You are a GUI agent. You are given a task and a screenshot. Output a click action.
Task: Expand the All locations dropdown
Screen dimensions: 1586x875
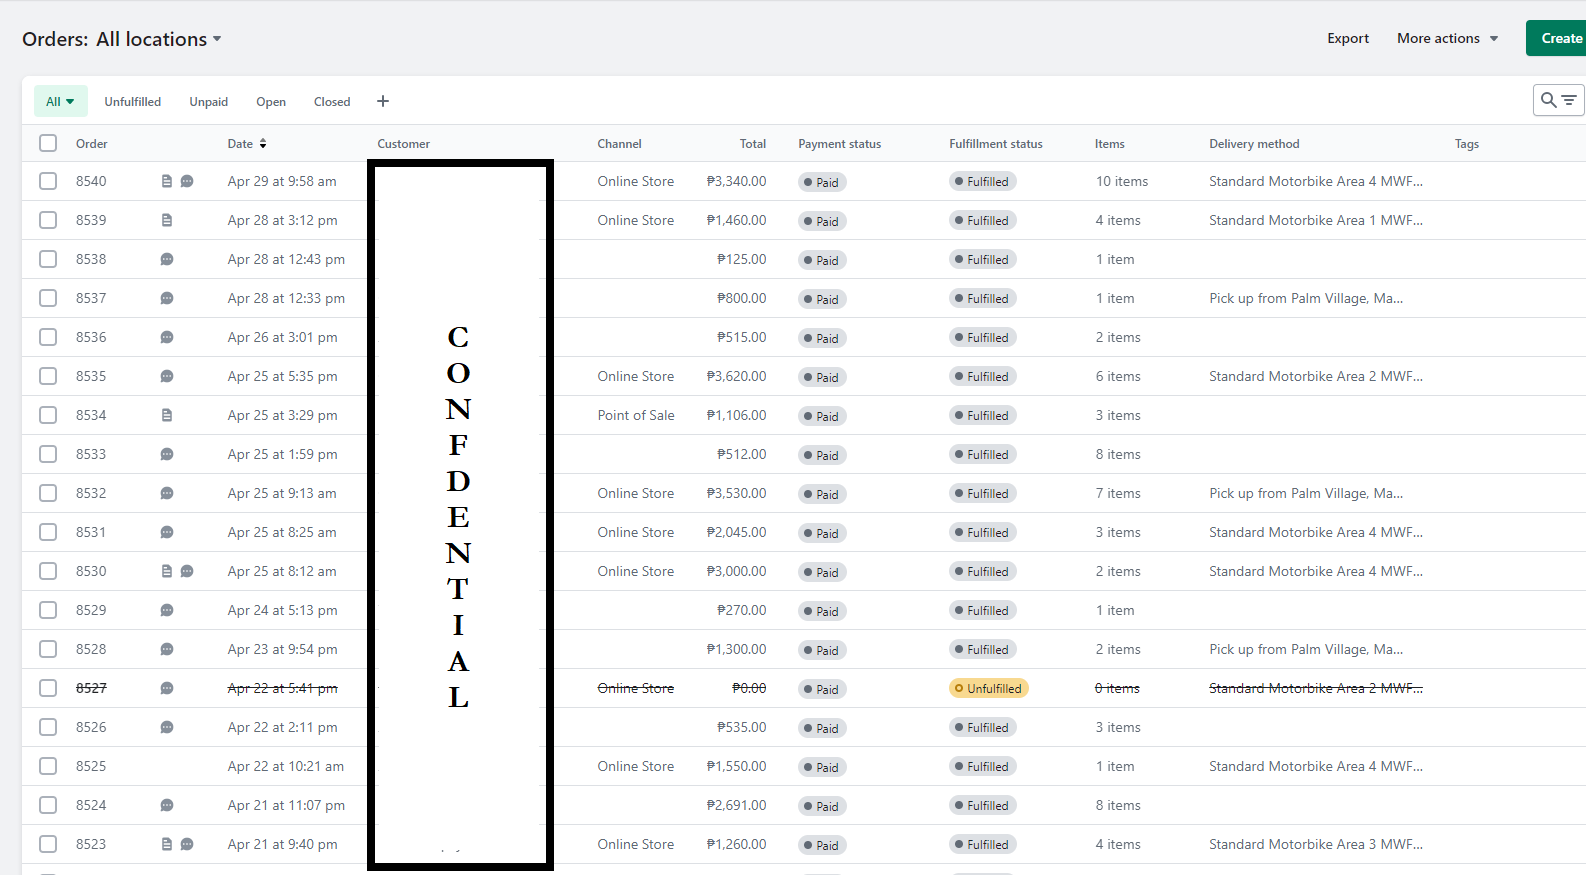[159, 39]
